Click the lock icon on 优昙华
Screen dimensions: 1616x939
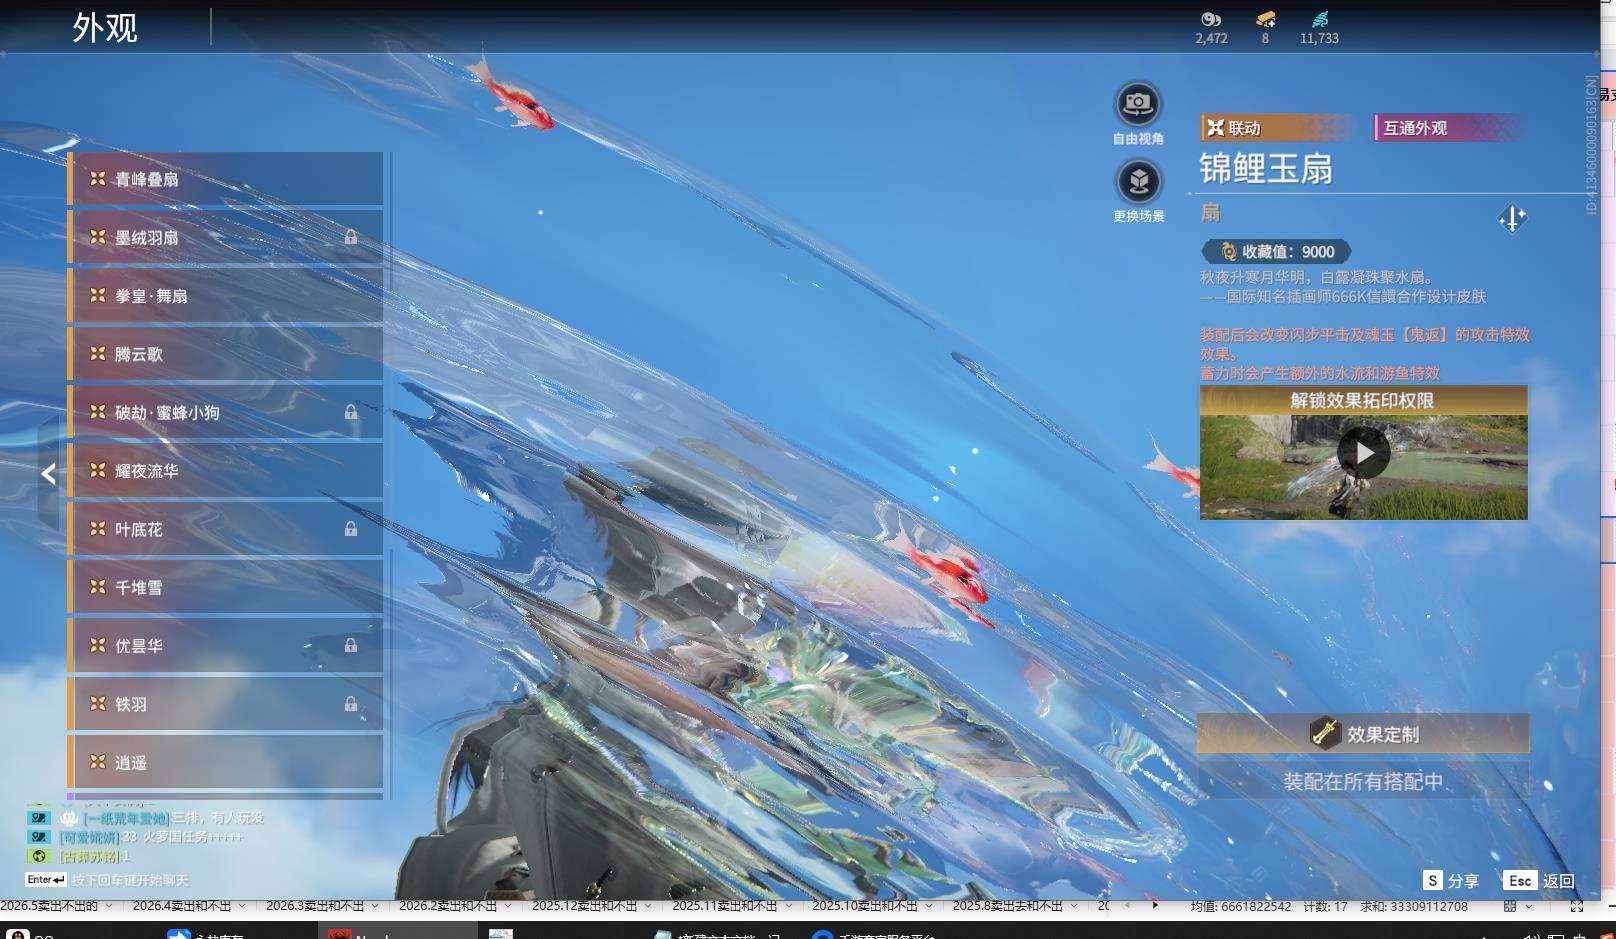coord(351,646)
